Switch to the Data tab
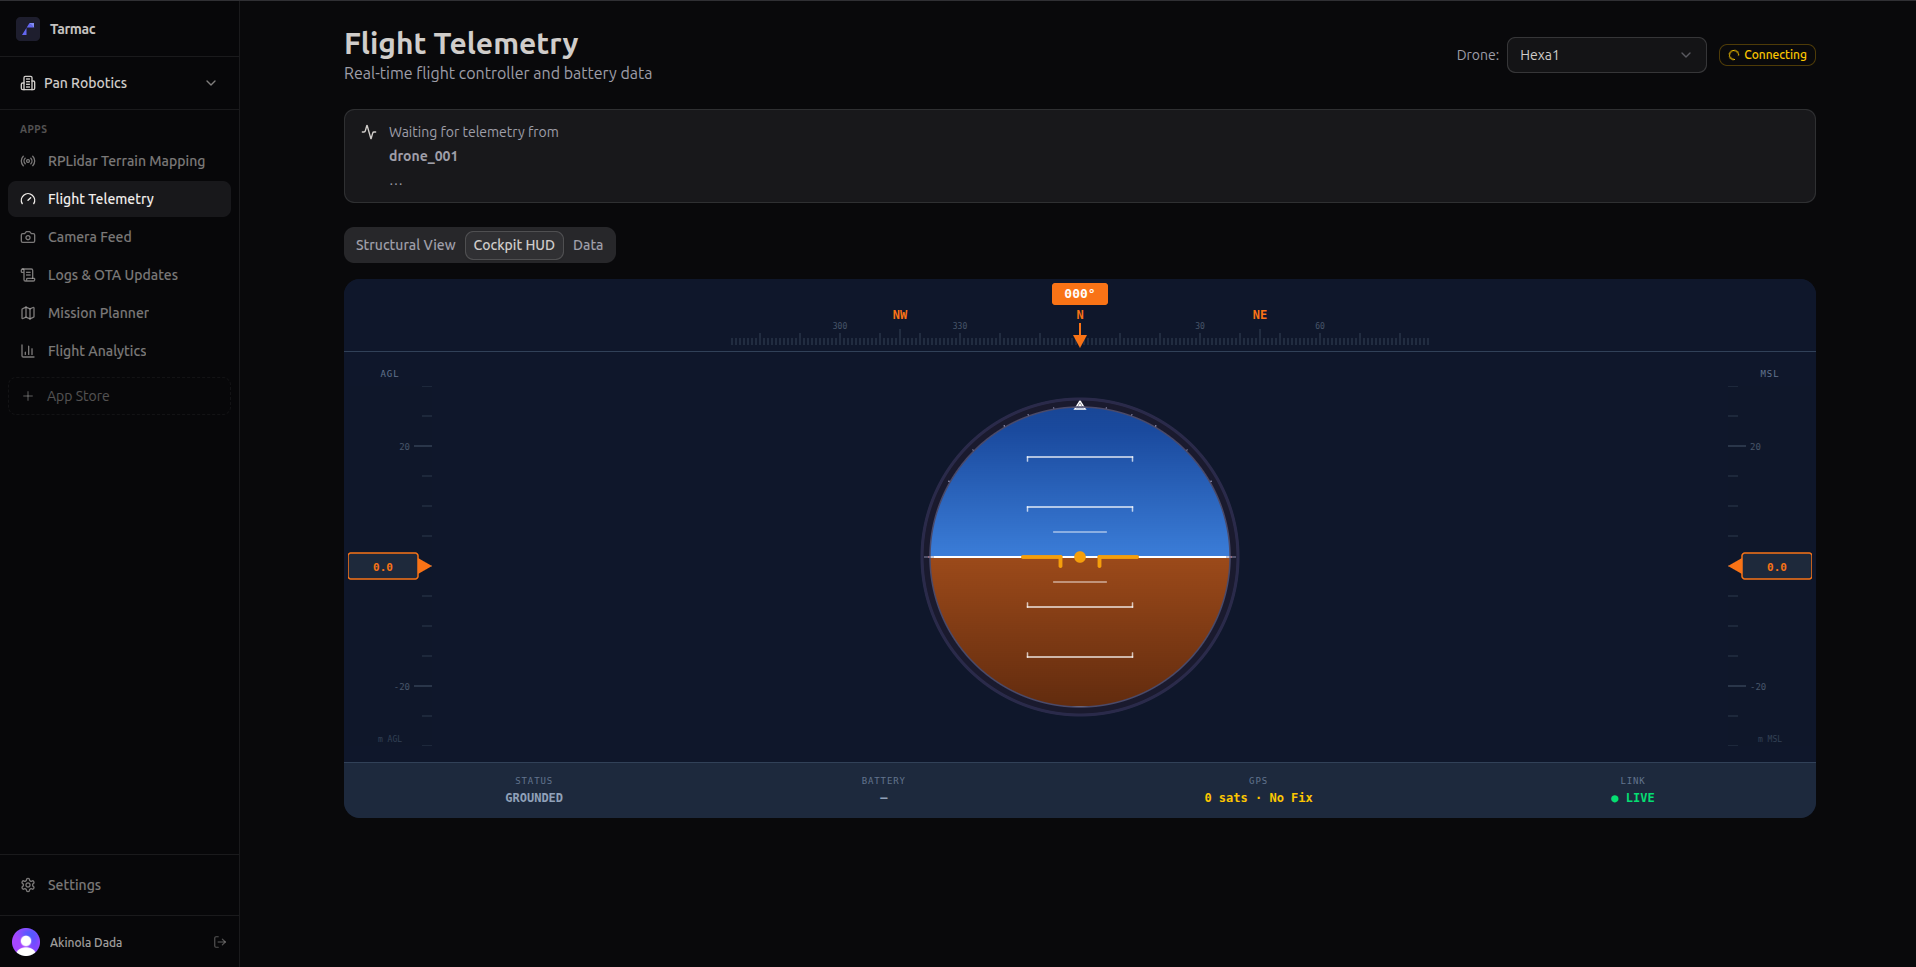The width and height of the screenshot is (1916, 967). (588, 245)
